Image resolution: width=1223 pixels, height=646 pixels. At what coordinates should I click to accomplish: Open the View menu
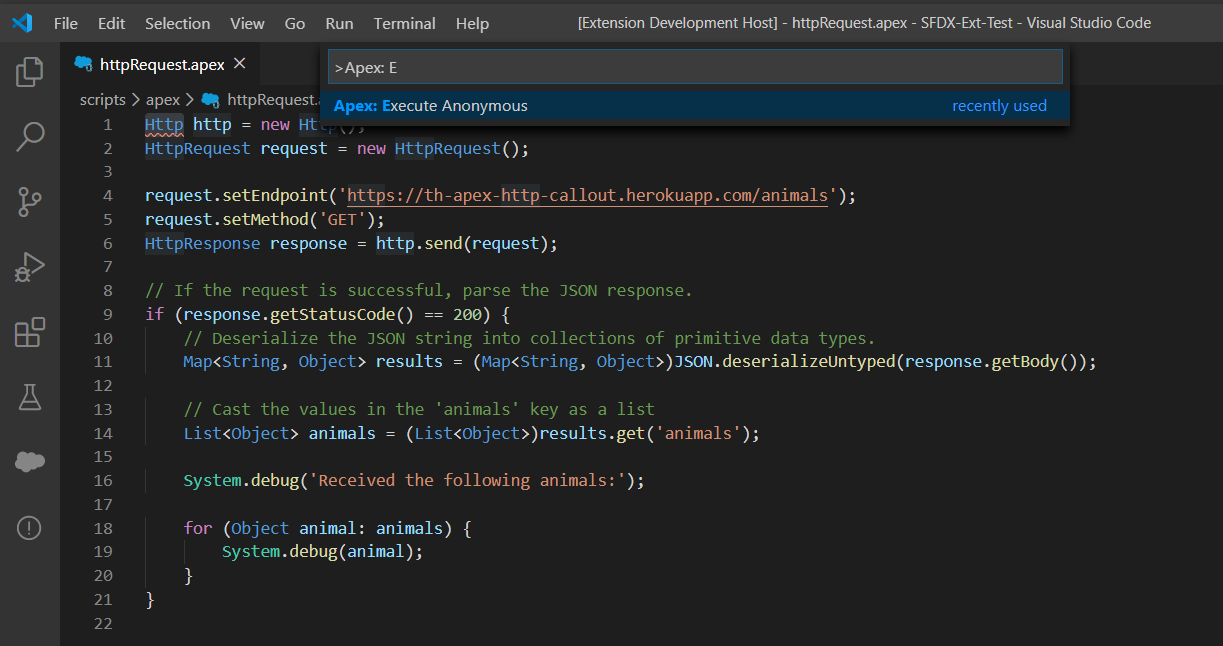(247, 23)
